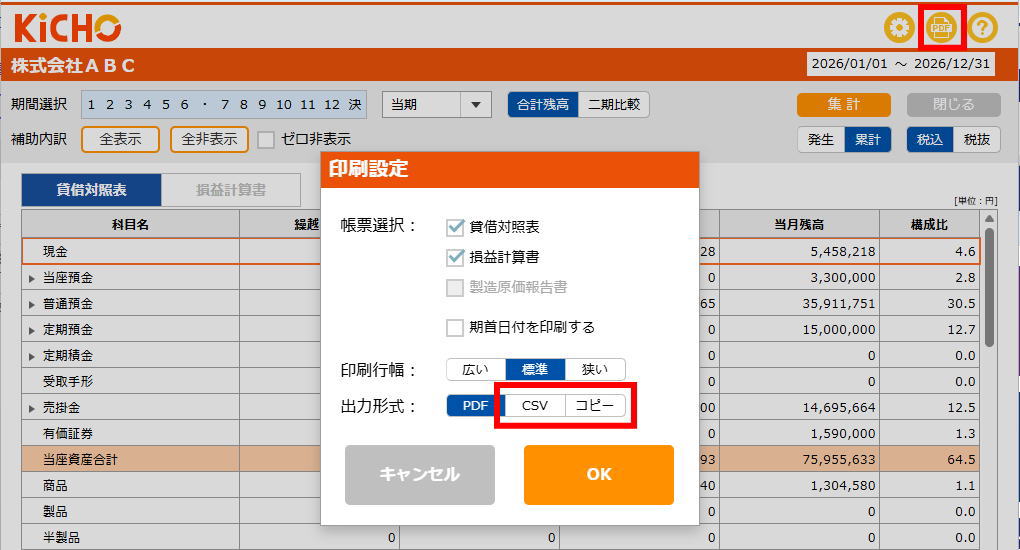This screenshot has height=550, width=1020.
Task: Enable 期首日付を印刷する checkbox
Action: pyautogui.click(x=456, y=327)
